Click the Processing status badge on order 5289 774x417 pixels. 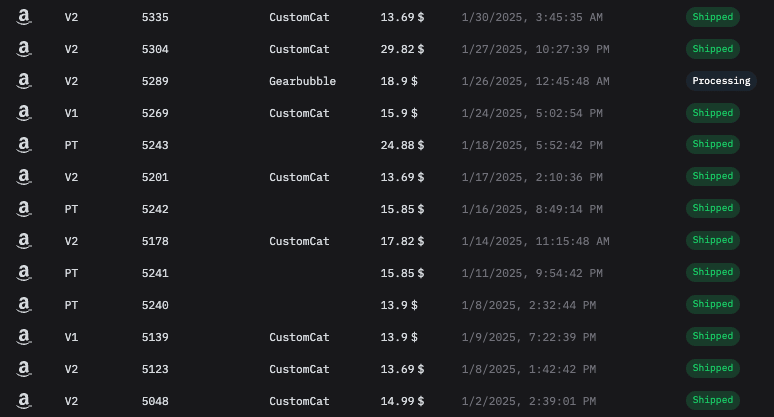click(721, 81)
